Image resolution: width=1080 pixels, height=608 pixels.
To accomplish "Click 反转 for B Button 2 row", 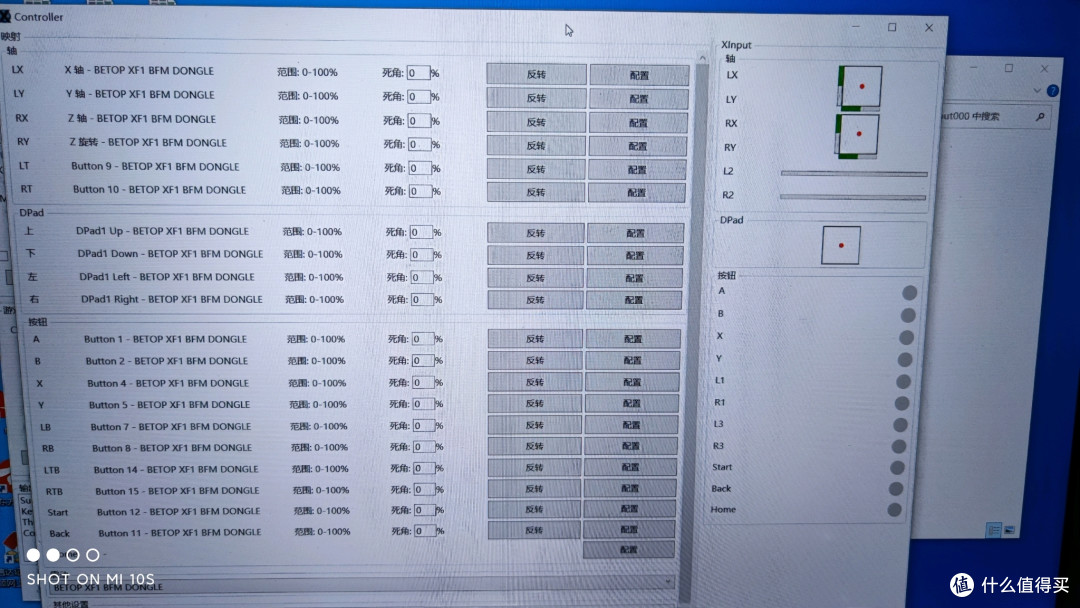I will [x=534, y=360].
